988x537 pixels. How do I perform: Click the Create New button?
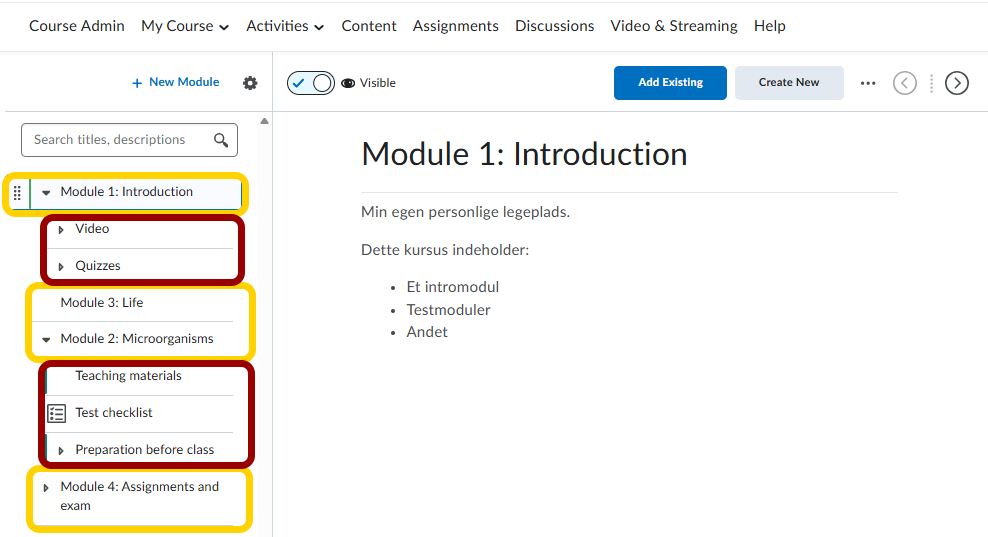point(789,83)
